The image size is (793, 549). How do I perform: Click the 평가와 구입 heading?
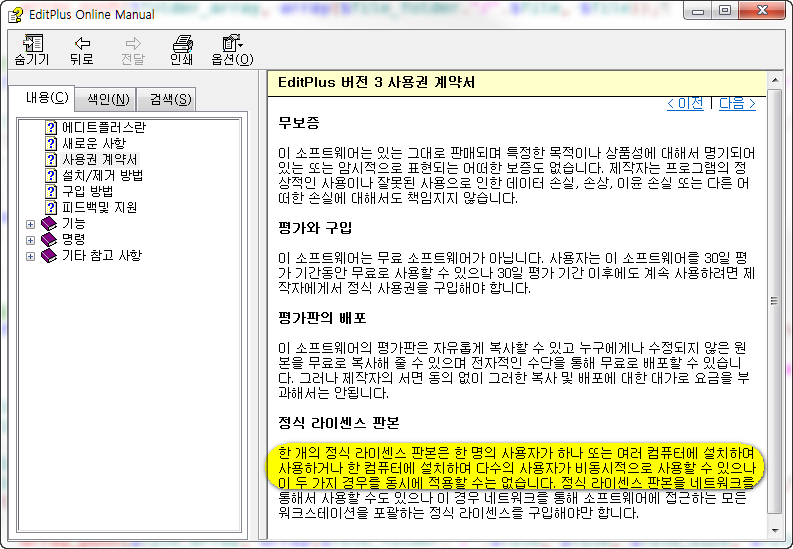315,228
